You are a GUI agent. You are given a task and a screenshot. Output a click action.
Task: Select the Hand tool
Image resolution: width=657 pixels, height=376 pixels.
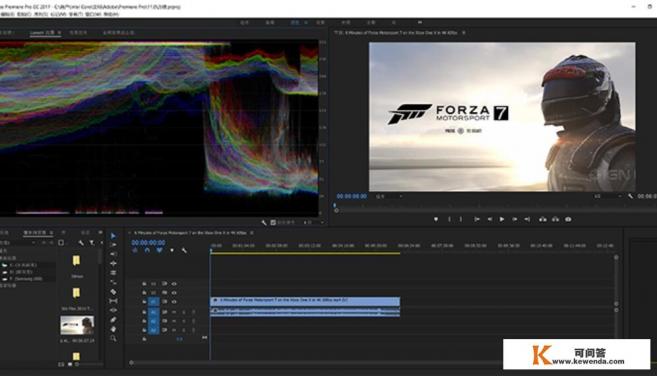point(113,329)
